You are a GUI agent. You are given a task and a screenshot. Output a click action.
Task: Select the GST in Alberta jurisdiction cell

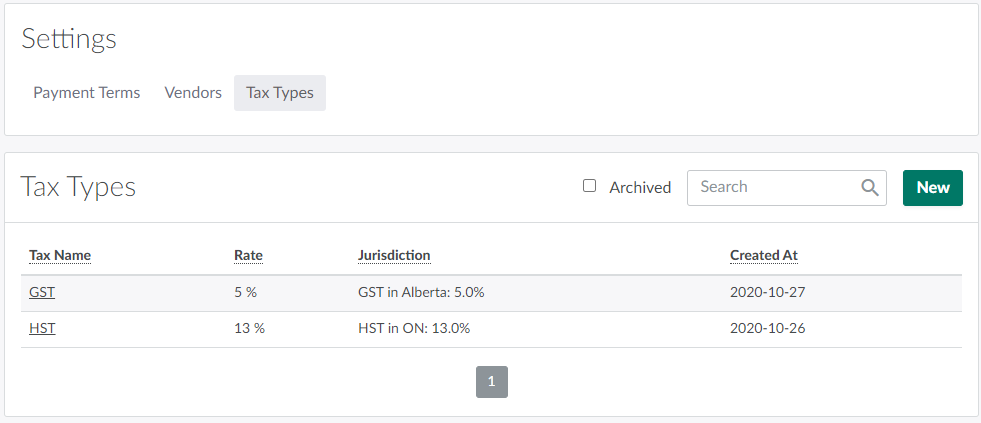pyautogui.click(x=421, y=292)
